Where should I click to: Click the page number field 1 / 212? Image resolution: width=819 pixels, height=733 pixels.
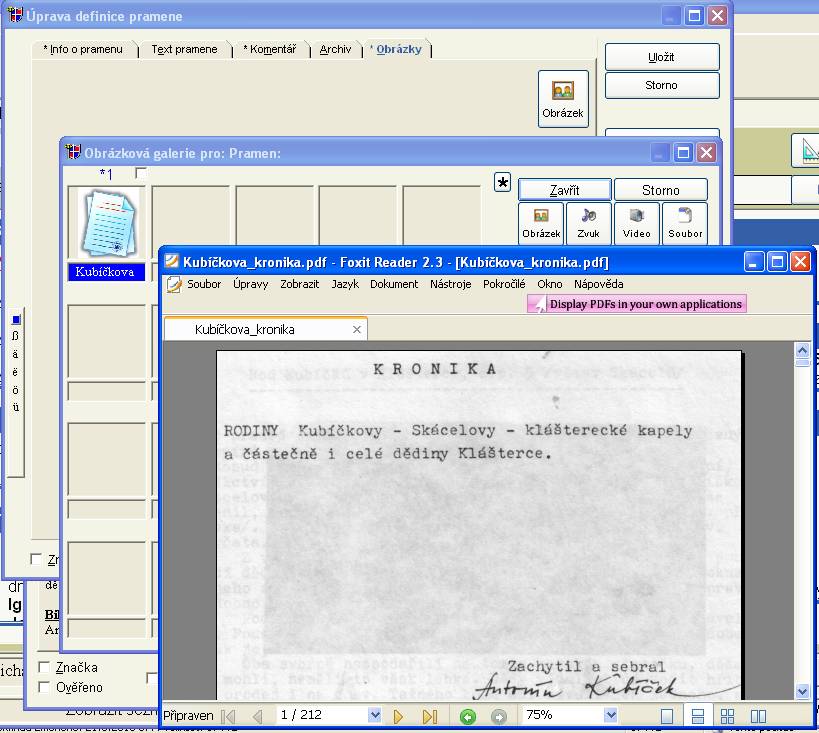322,715
